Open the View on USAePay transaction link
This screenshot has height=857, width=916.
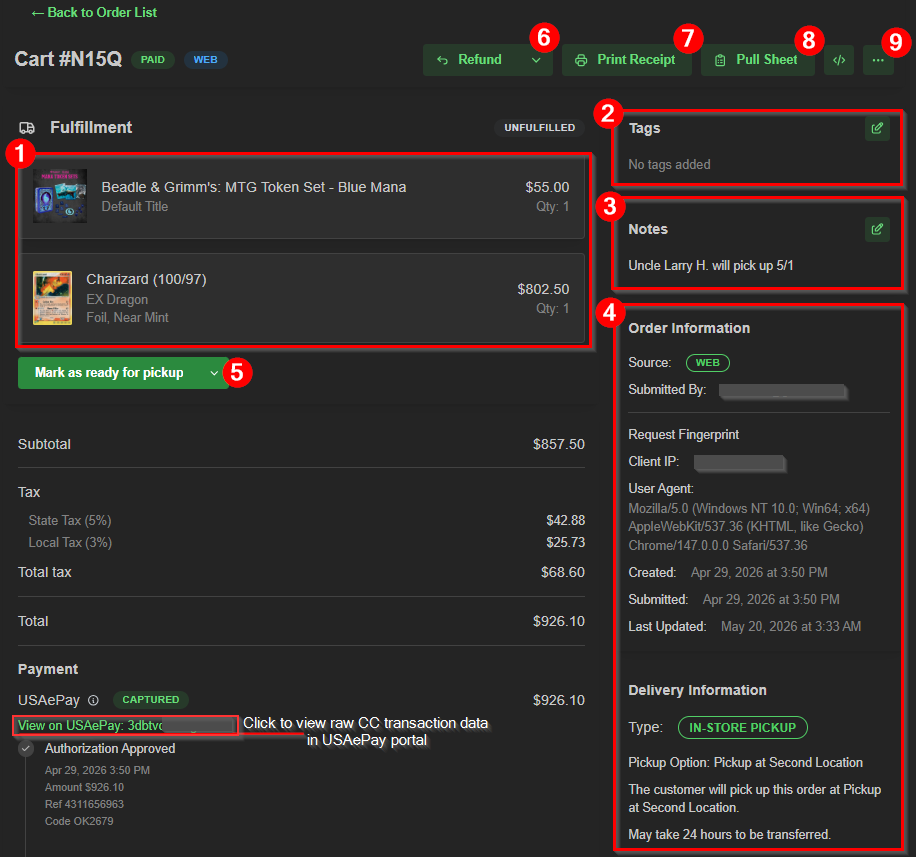(125, 726)
